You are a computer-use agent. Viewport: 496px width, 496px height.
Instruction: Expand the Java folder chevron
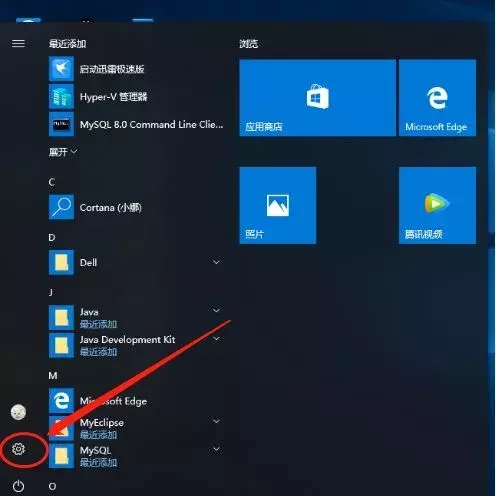(216, 310)
